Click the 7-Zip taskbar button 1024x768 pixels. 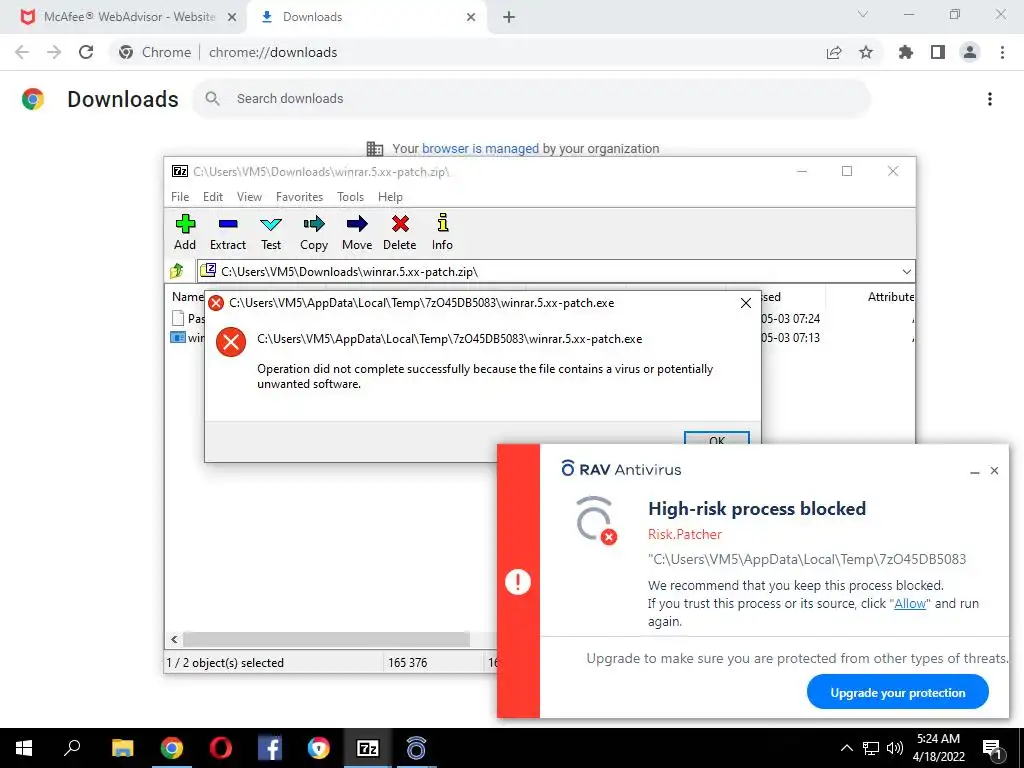click(x=368, y=748)
